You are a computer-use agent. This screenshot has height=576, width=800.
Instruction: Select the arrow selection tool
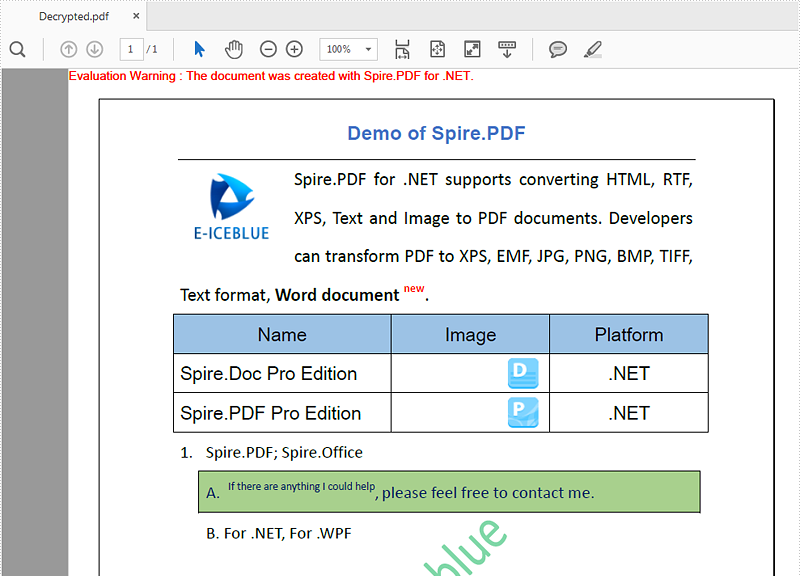[199, 48]
